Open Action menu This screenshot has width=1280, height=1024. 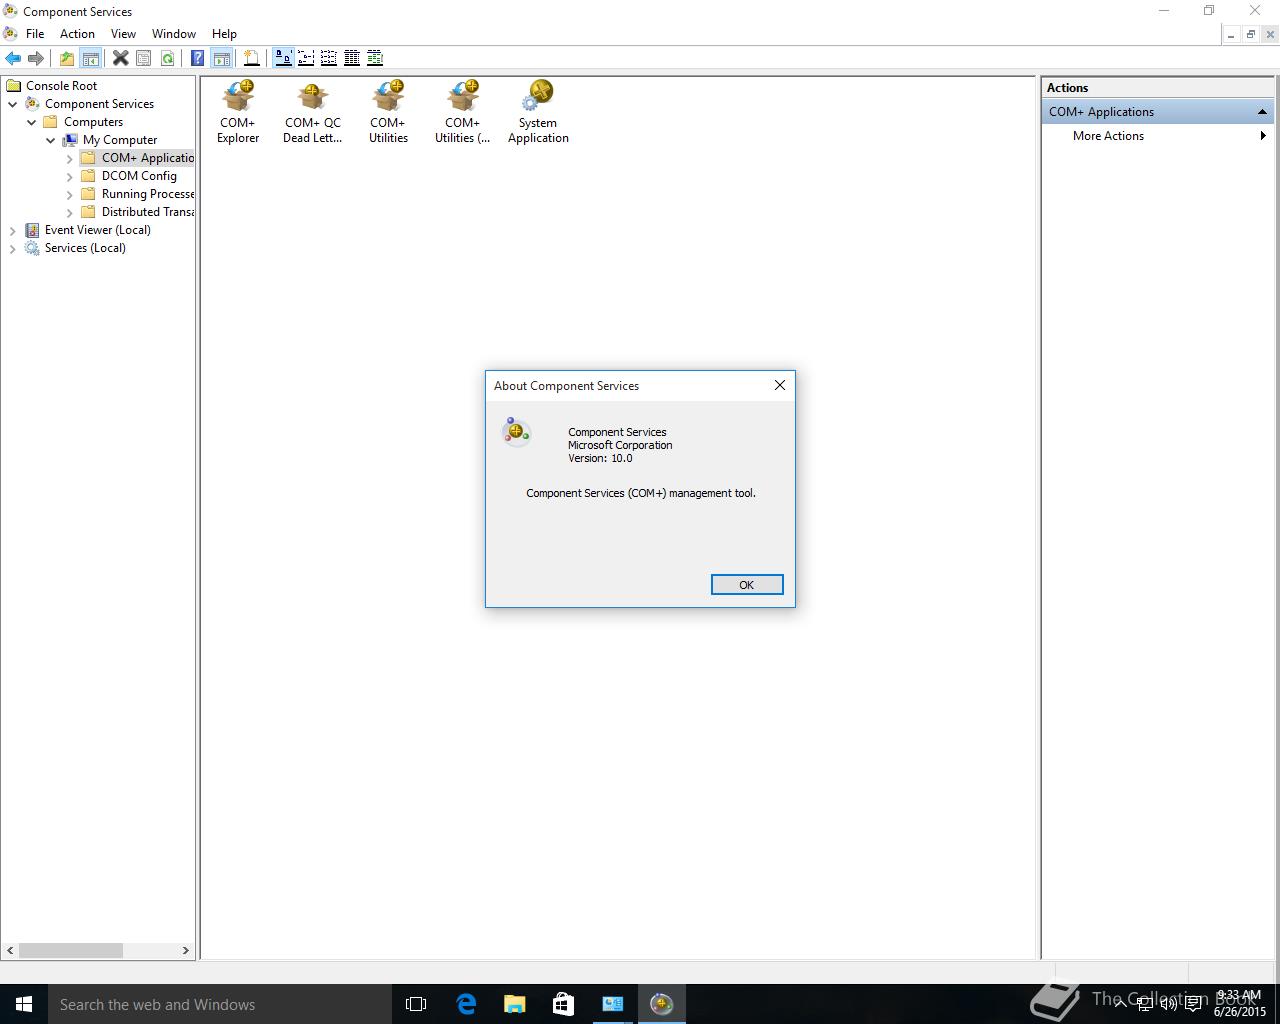(77, 33)
